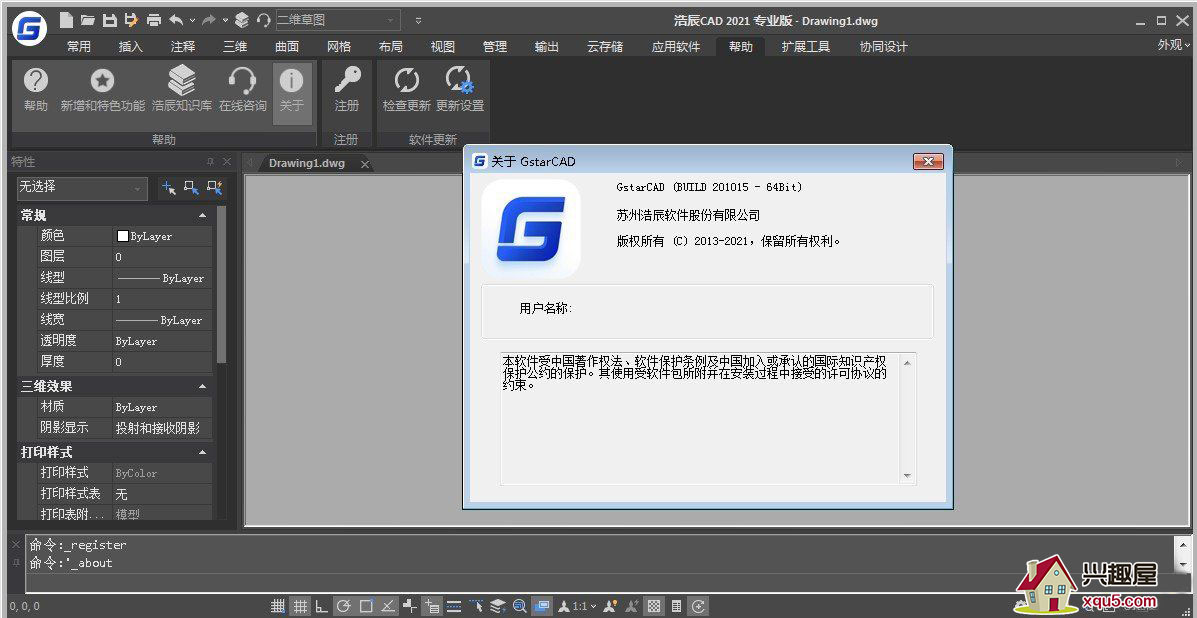Screen dimensions: 1197x618
Task: Collapse the 三维效果 section
Action: [202, 387]
